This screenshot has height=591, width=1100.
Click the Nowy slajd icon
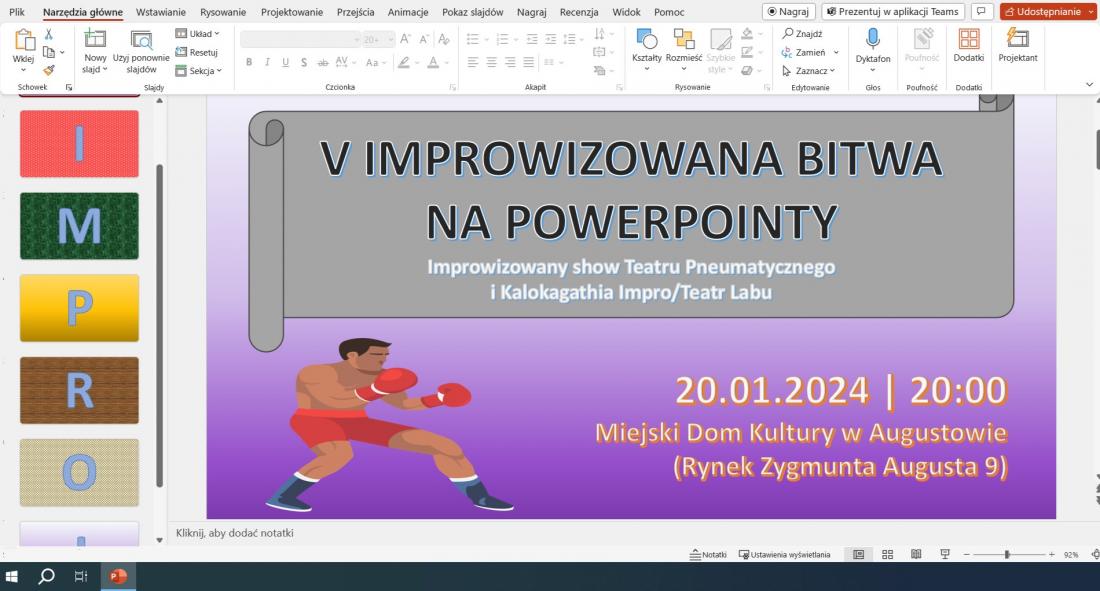pyautogui.click(x=95, y=39)
